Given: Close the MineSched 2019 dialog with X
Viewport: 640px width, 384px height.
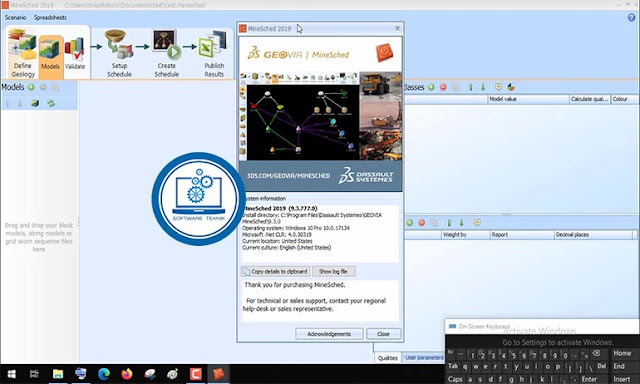Looking at the screenshot, I should pos(397,28).
